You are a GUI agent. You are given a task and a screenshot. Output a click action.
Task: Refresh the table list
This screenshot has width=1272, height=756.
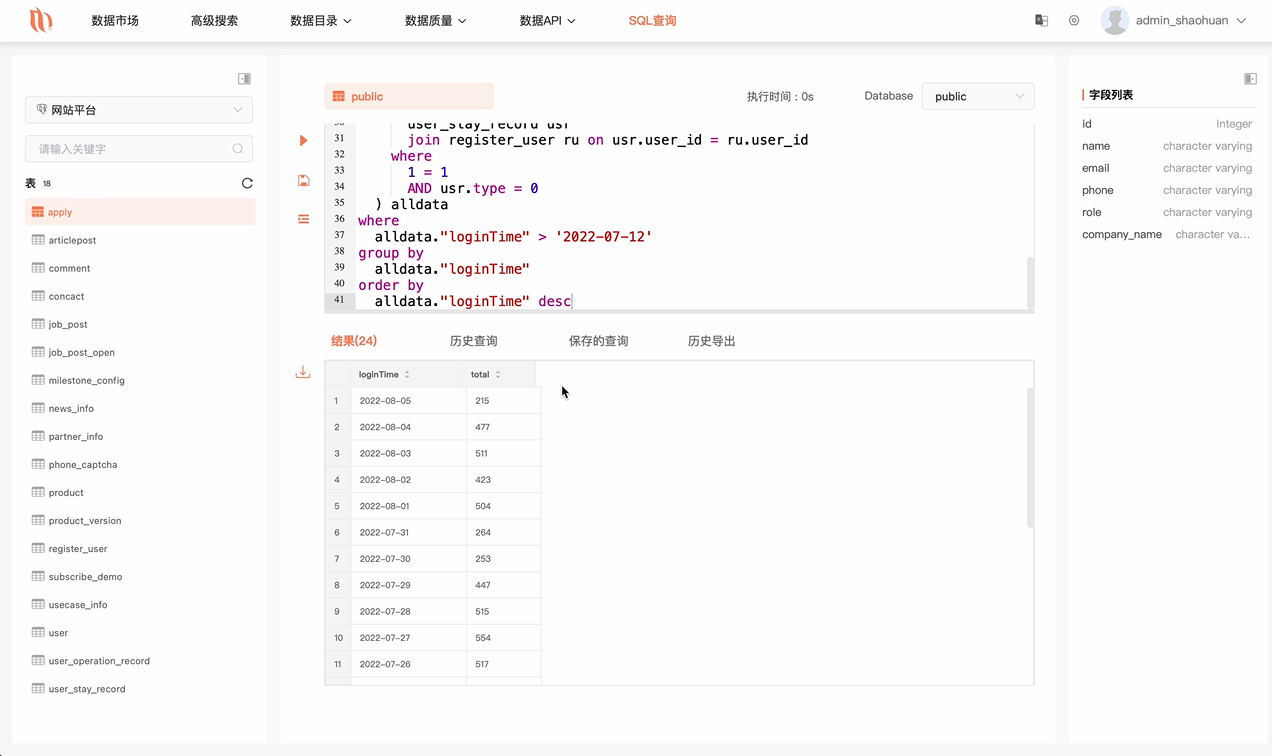pyautogui.click(x=247, y=183)
